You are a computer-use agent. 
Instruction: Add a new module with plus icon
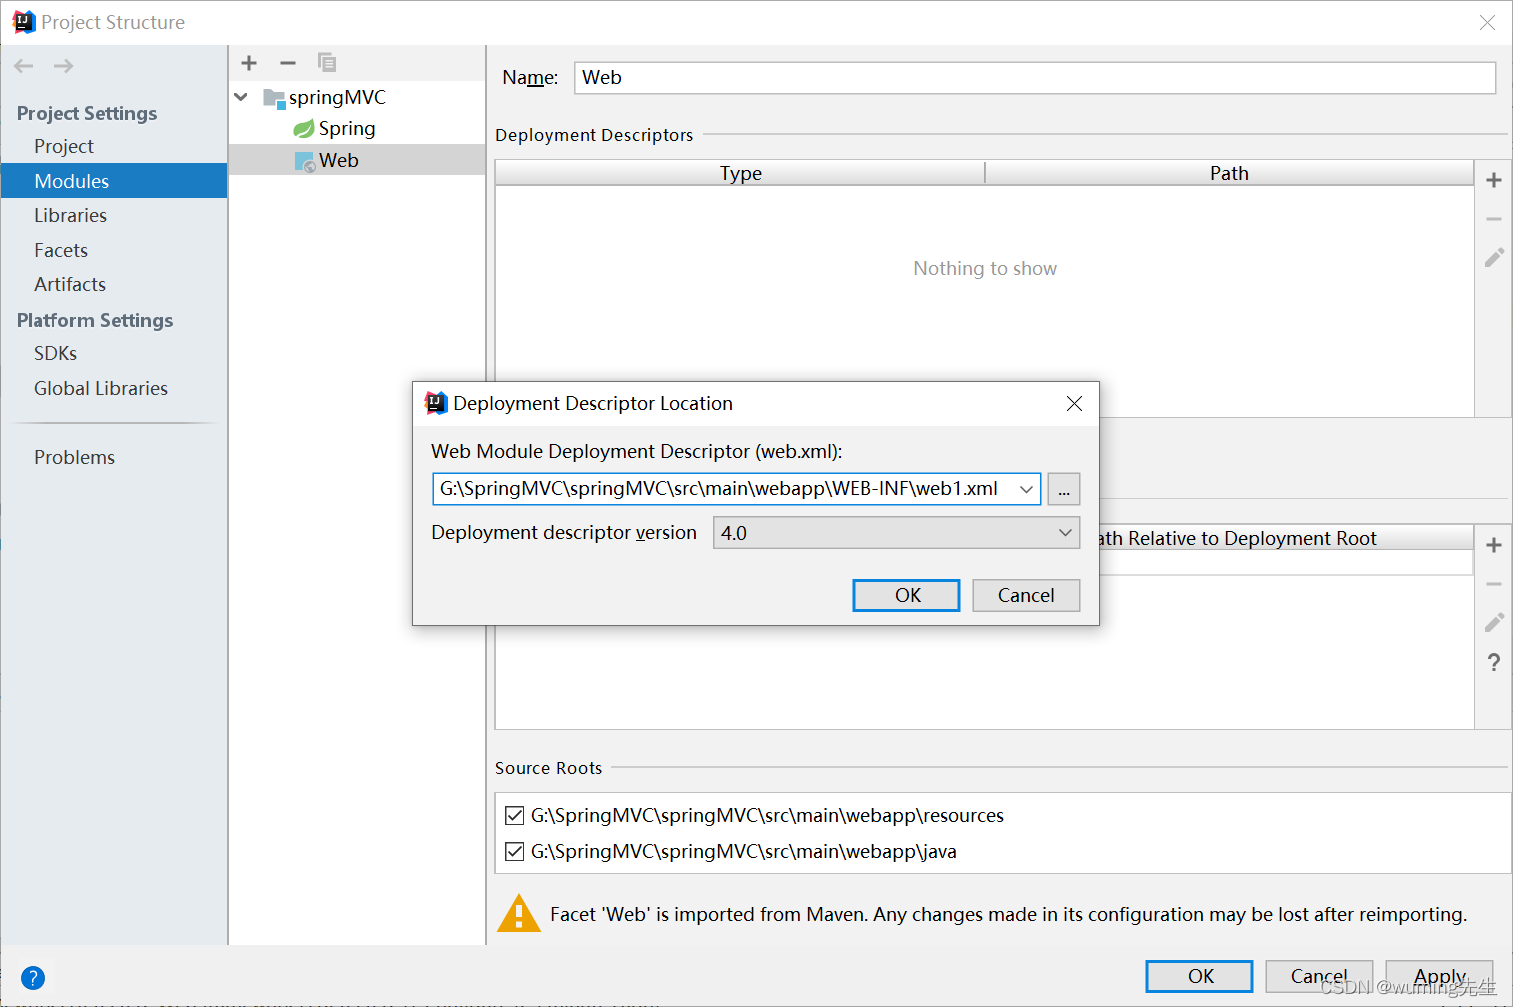click(249, 63)
